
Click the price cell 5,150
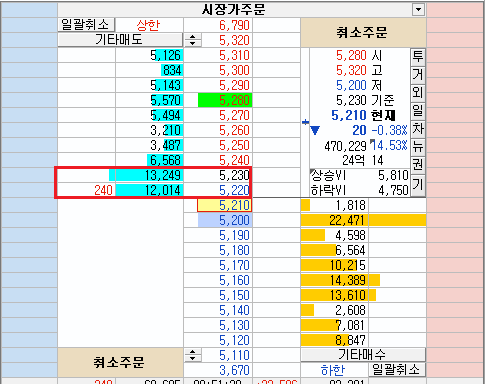click(x=218, y=295)
